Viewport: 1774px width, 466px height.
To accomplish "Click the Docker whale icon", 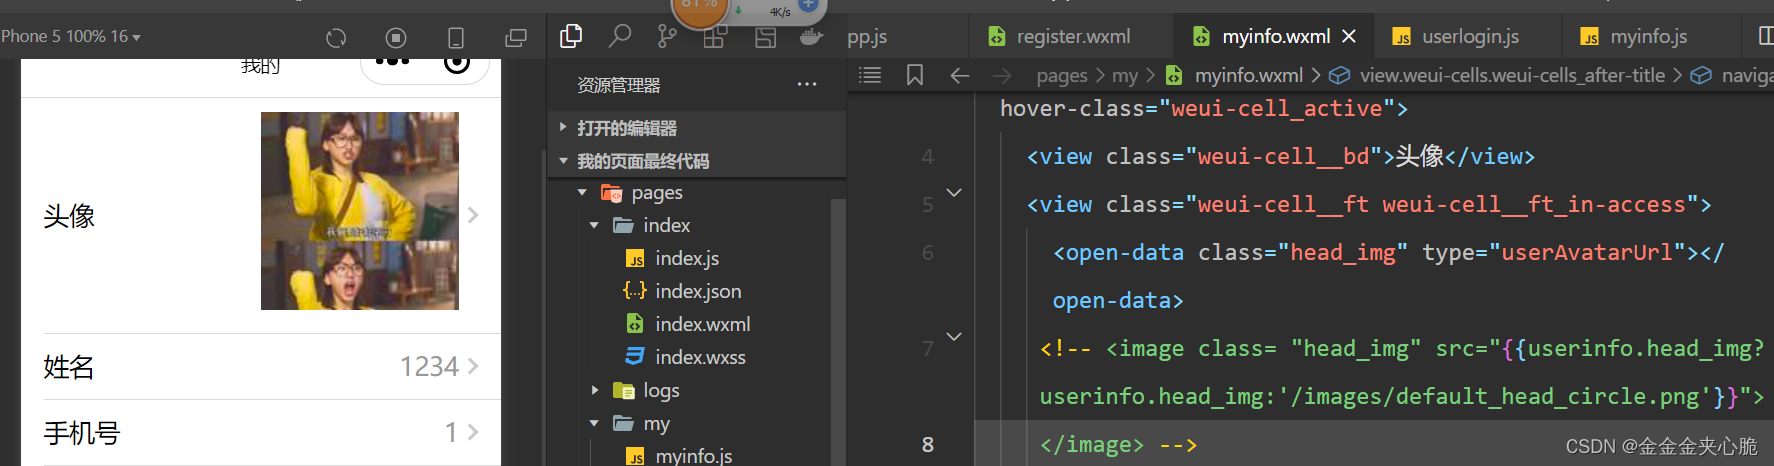I will click(811, 38).
